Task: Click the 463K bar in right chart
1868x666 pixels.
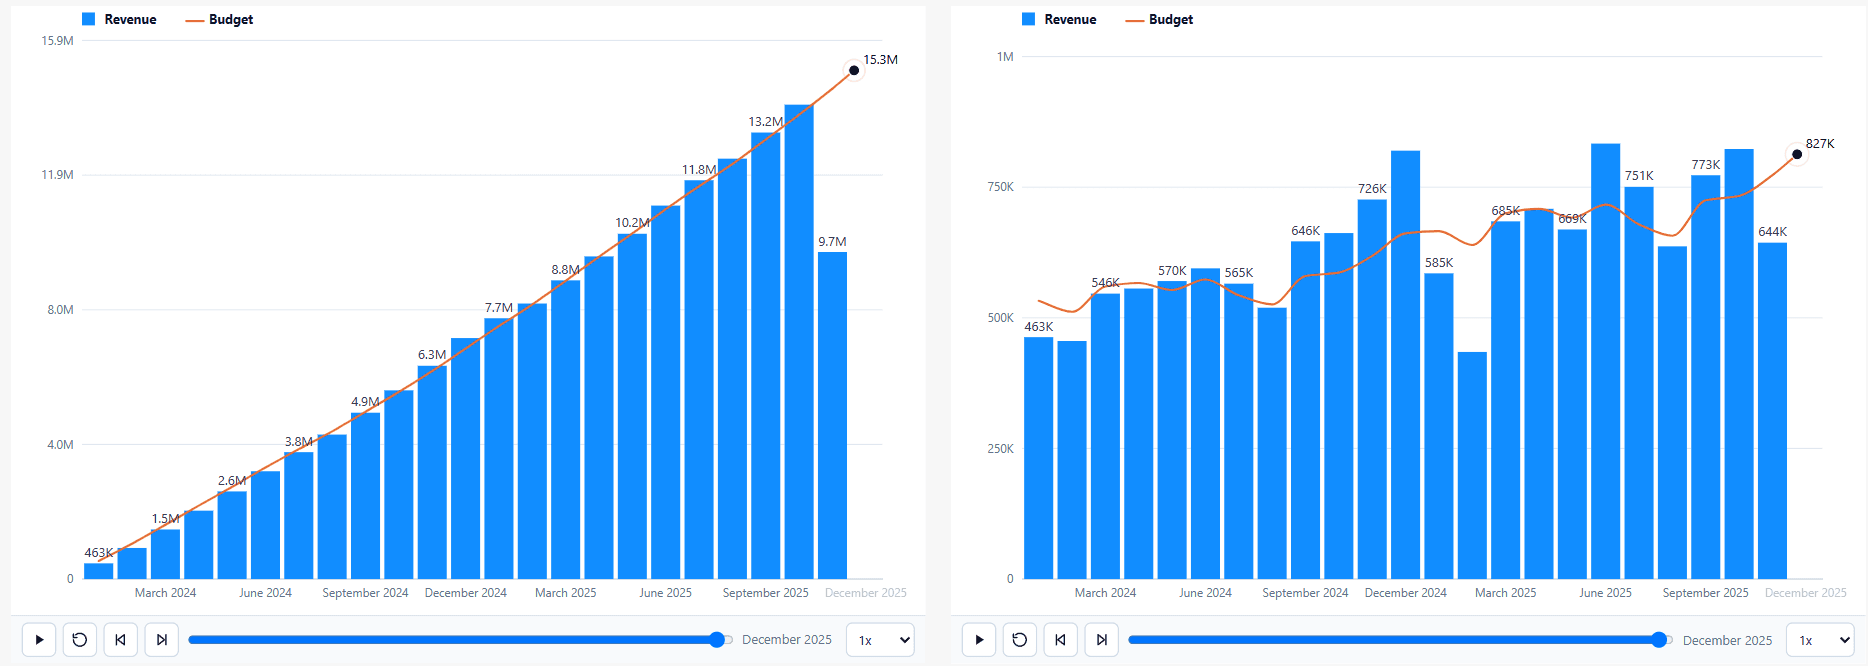Action: (1039, 458)
